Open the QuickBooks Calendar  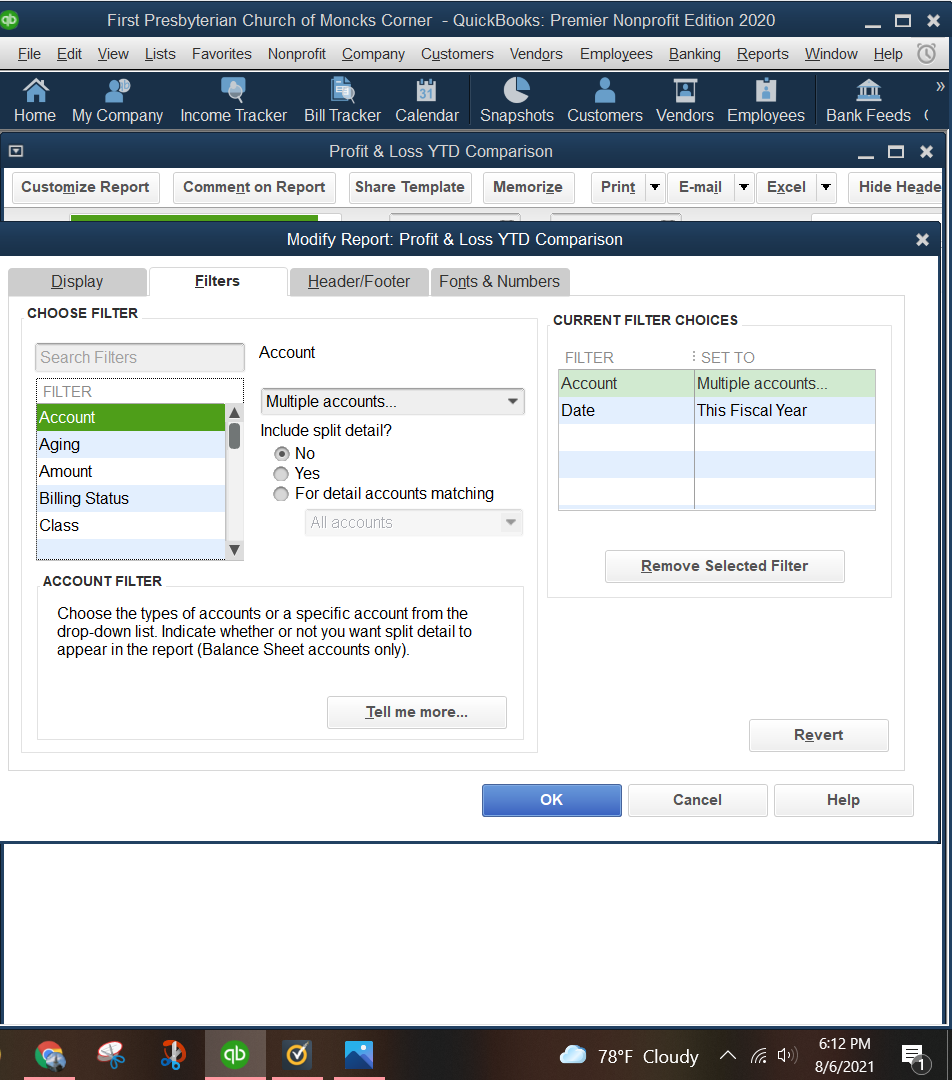(426, 100)
